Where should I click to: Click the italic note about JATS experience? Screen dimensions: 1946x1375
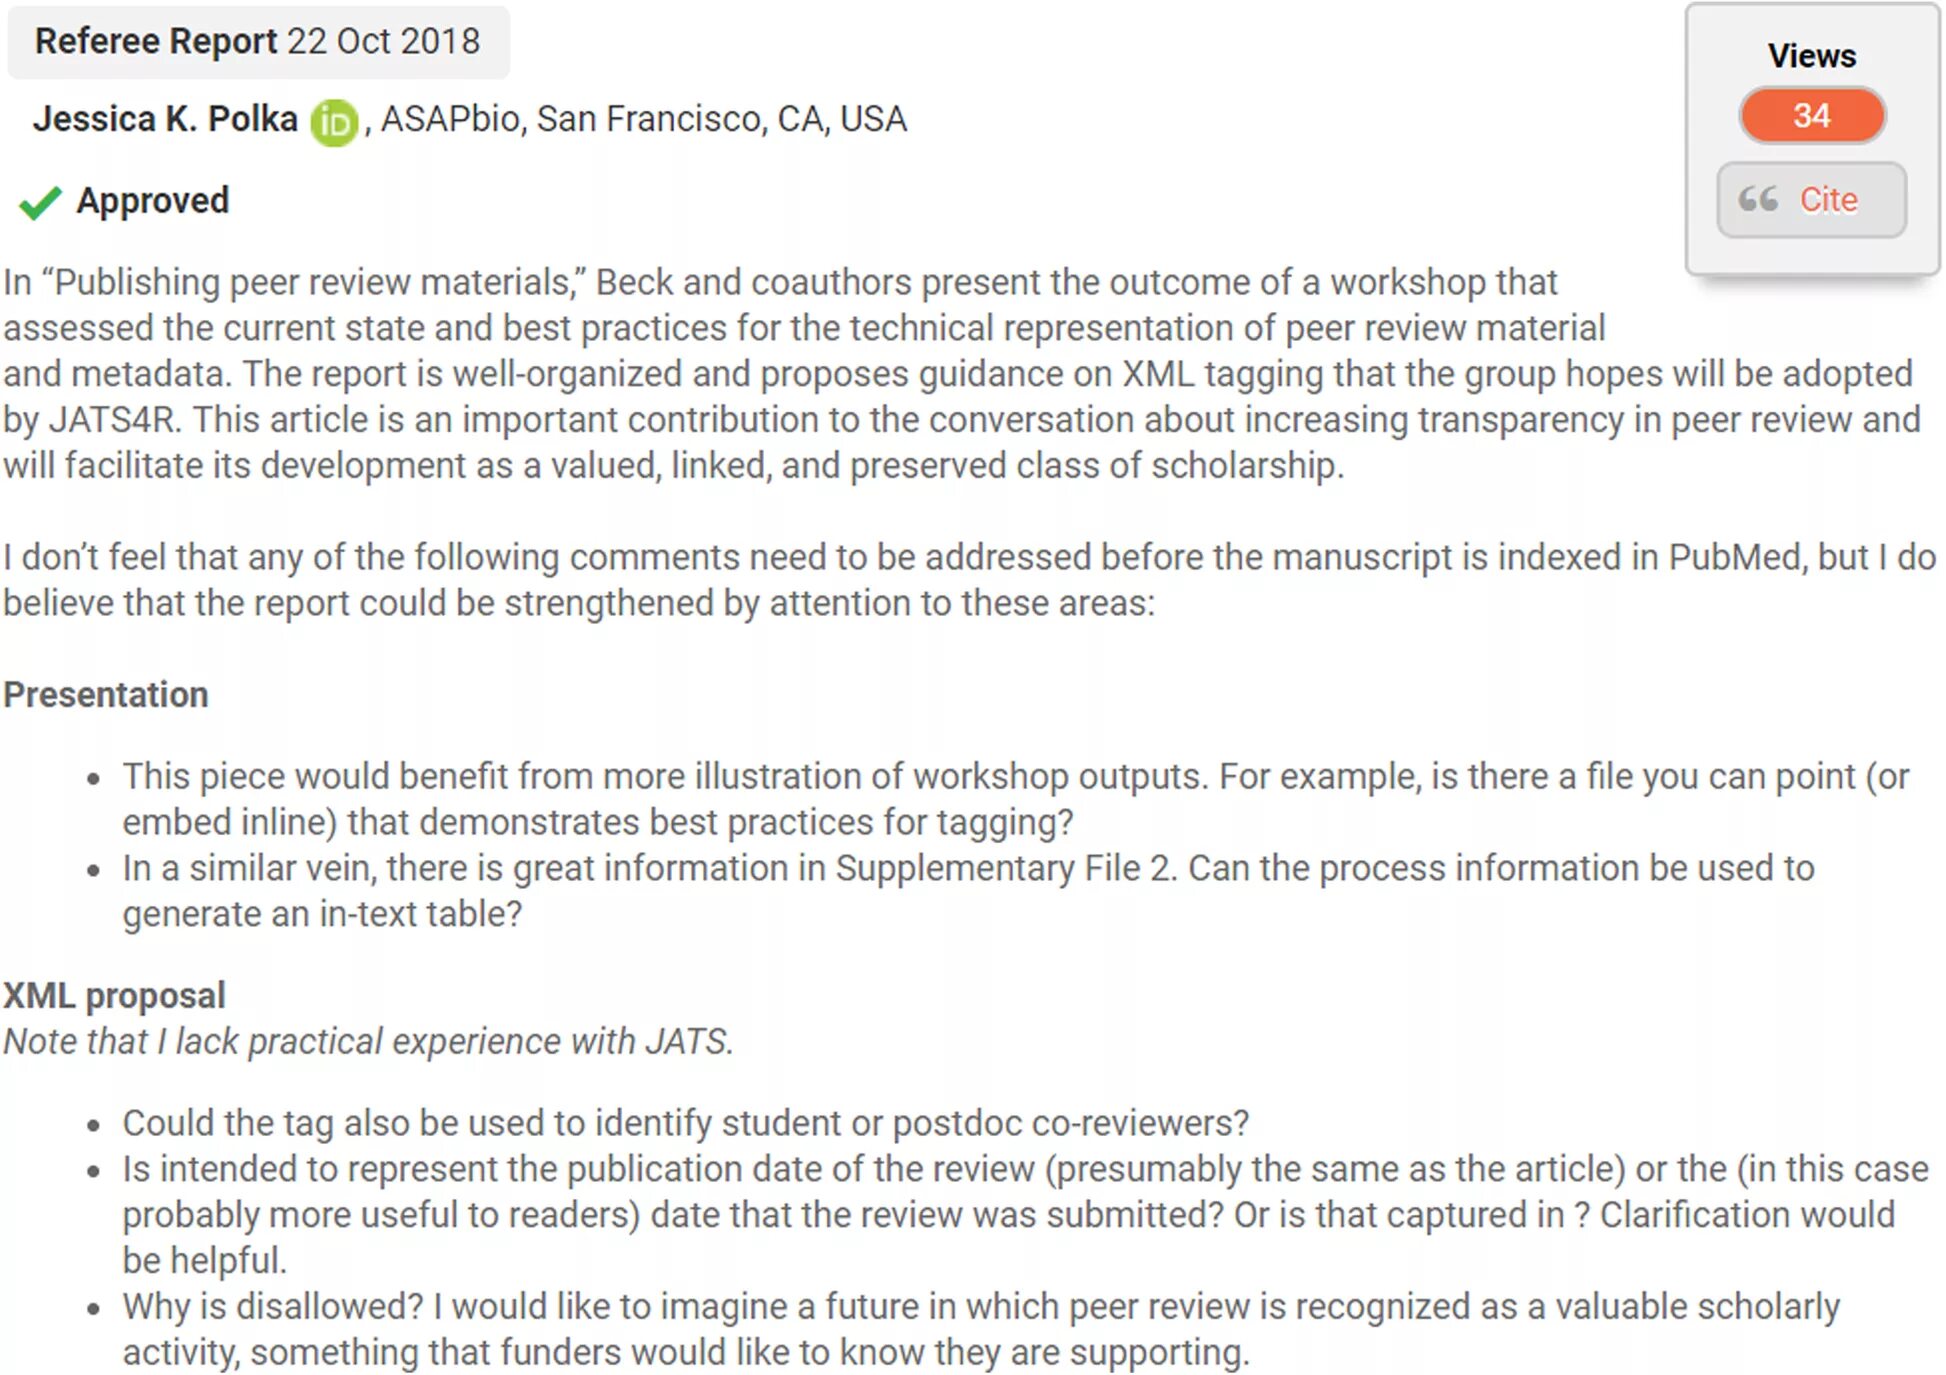pos(369,1041)
